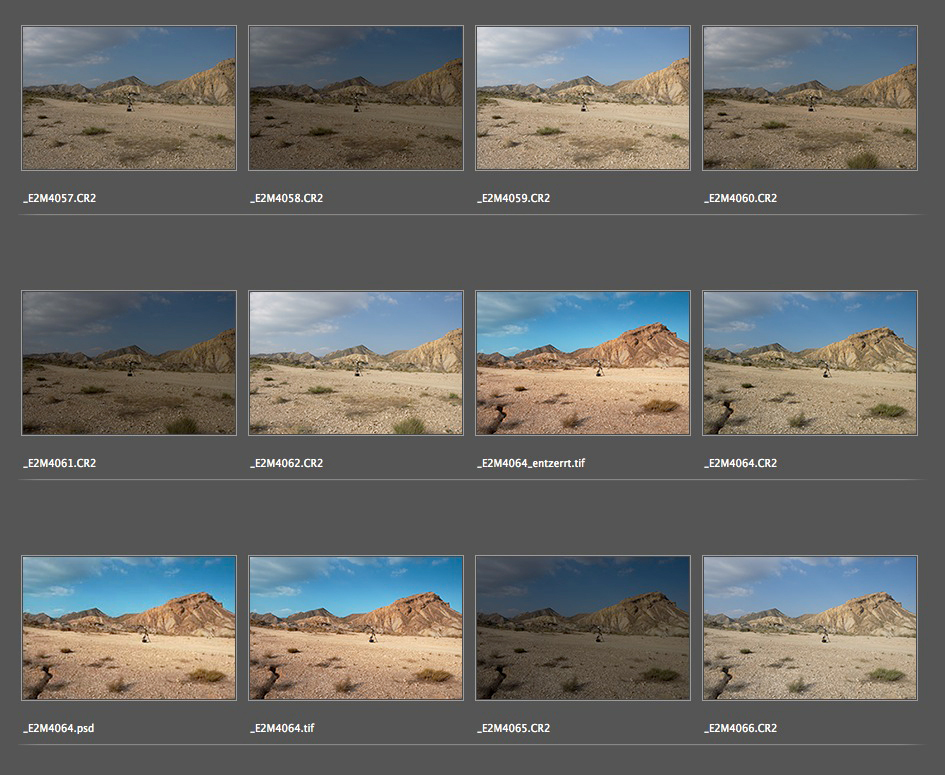Open the _E2M4064_entzerrt.tif thumbnail
Screen dimensions: 945x775
[x=583, y=363]
